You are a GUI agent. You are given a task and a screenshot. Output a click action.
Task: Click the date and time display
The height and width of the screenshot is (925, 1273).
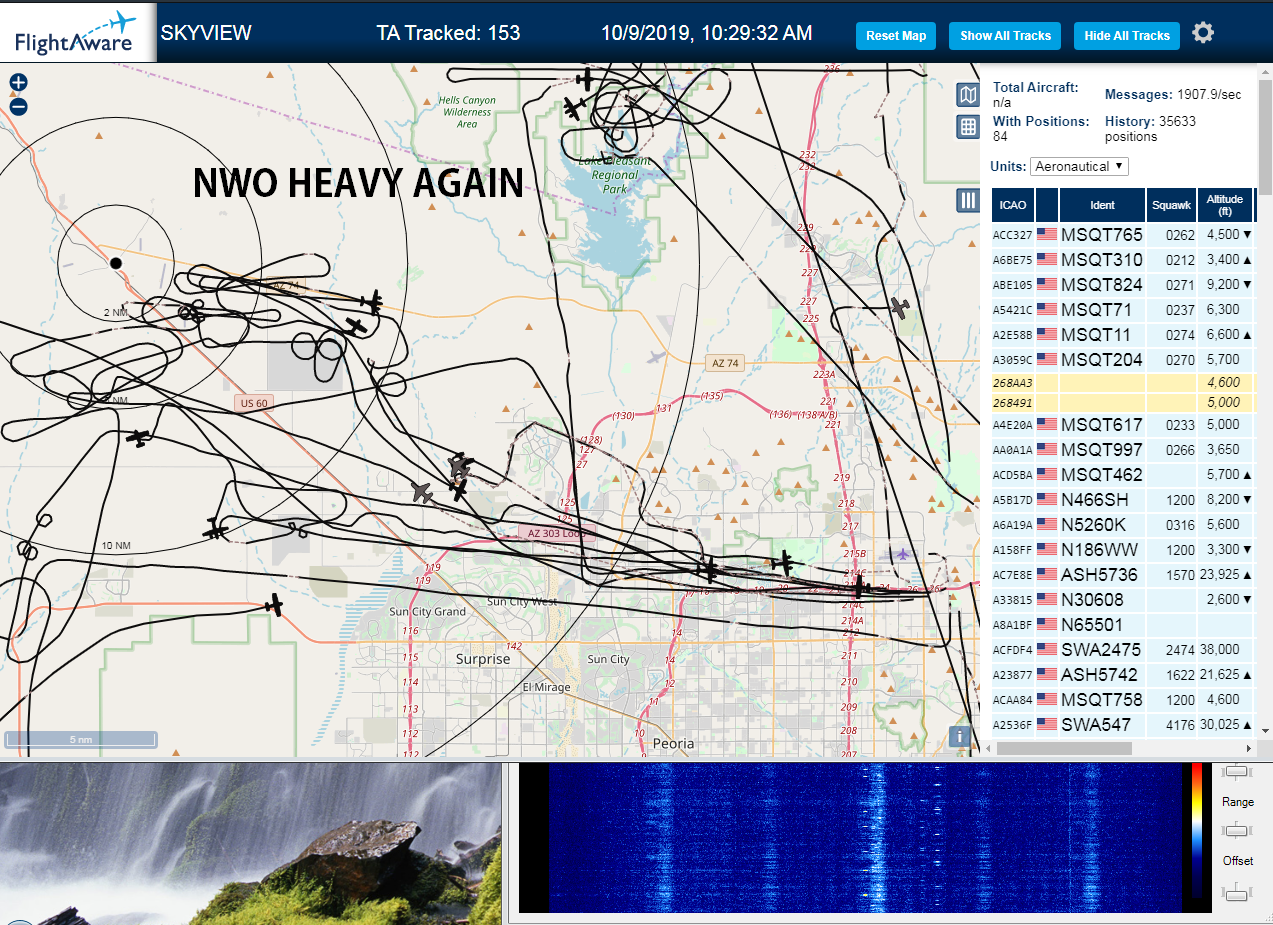(707, 33)
